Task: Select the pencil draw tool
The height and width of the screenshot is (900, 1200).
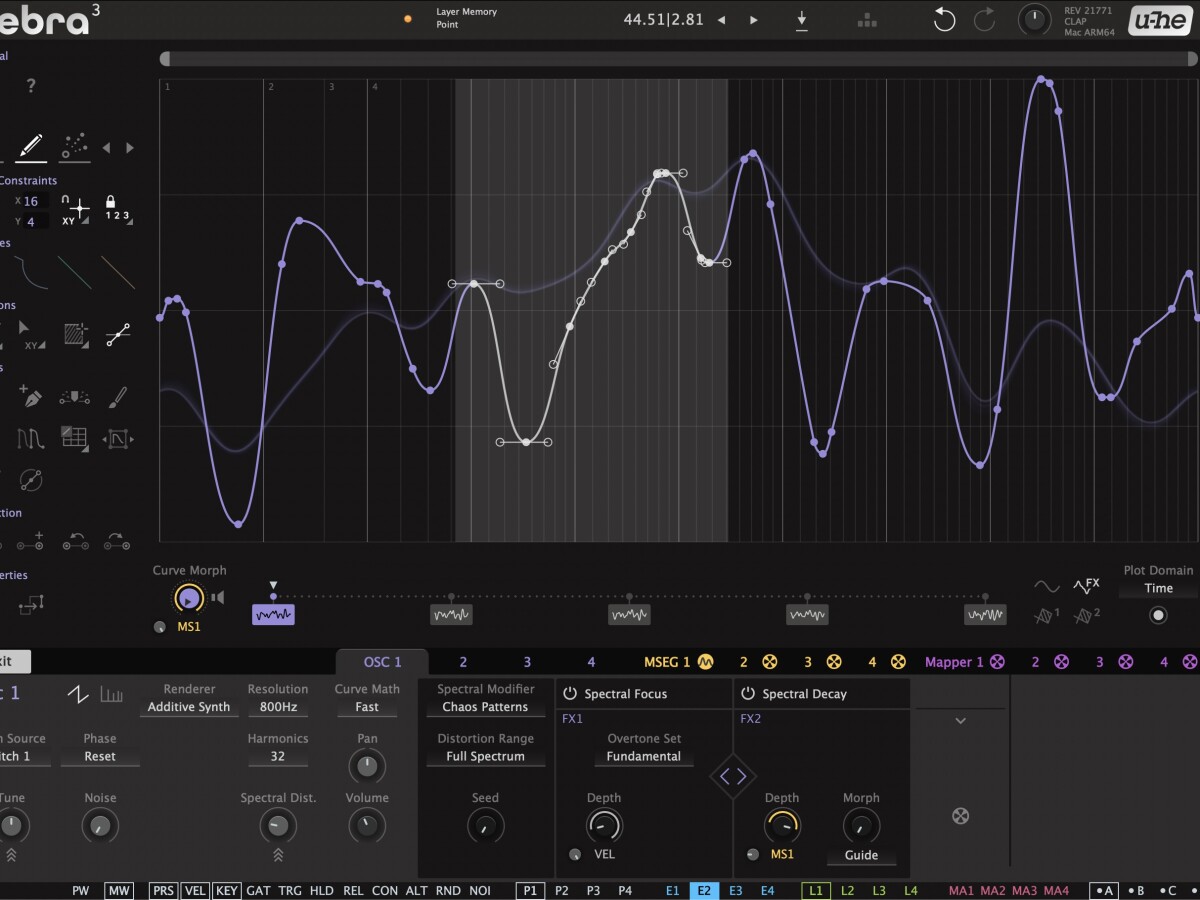Action: pos(31,147)
